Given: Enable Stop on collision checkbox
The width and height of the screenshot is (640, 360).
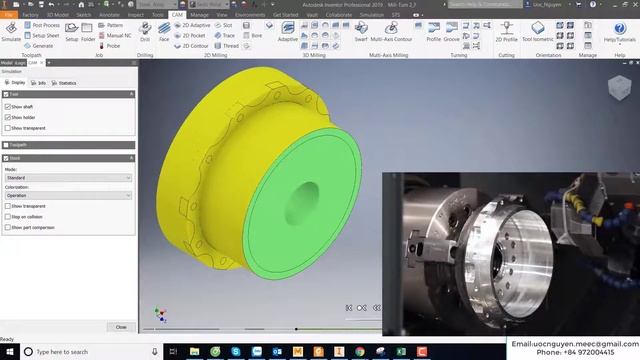Looking at the screenshot, I should [7, 217].
